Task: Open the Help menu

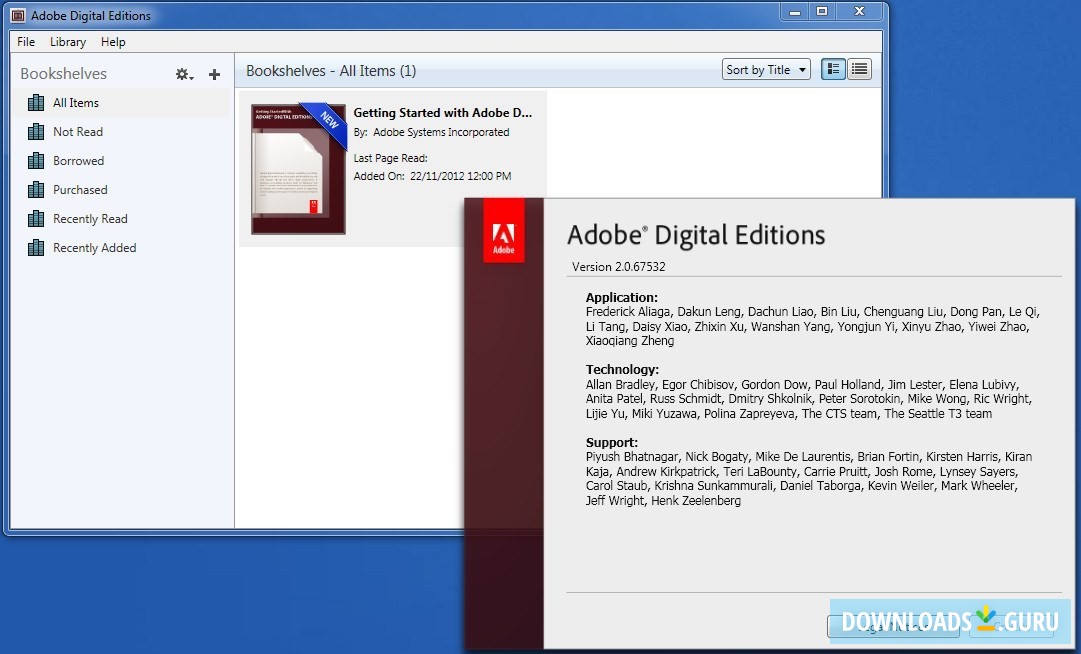Action: tap(113, 41)
